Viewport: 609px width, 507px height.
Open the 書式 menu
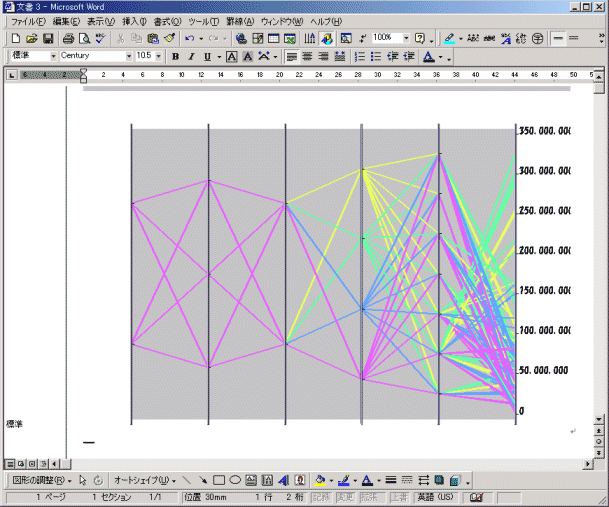167,21
